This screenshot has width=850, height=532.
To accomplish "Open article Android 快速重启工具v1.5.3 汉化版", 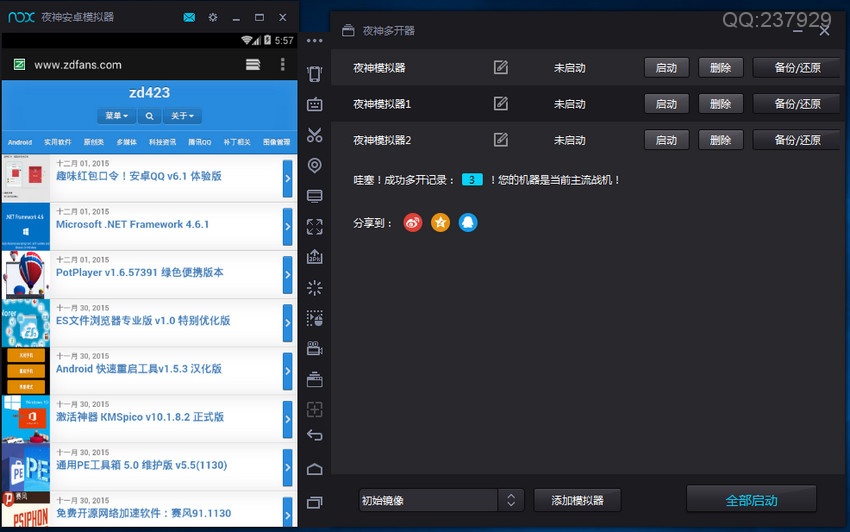I will [139, 369].
